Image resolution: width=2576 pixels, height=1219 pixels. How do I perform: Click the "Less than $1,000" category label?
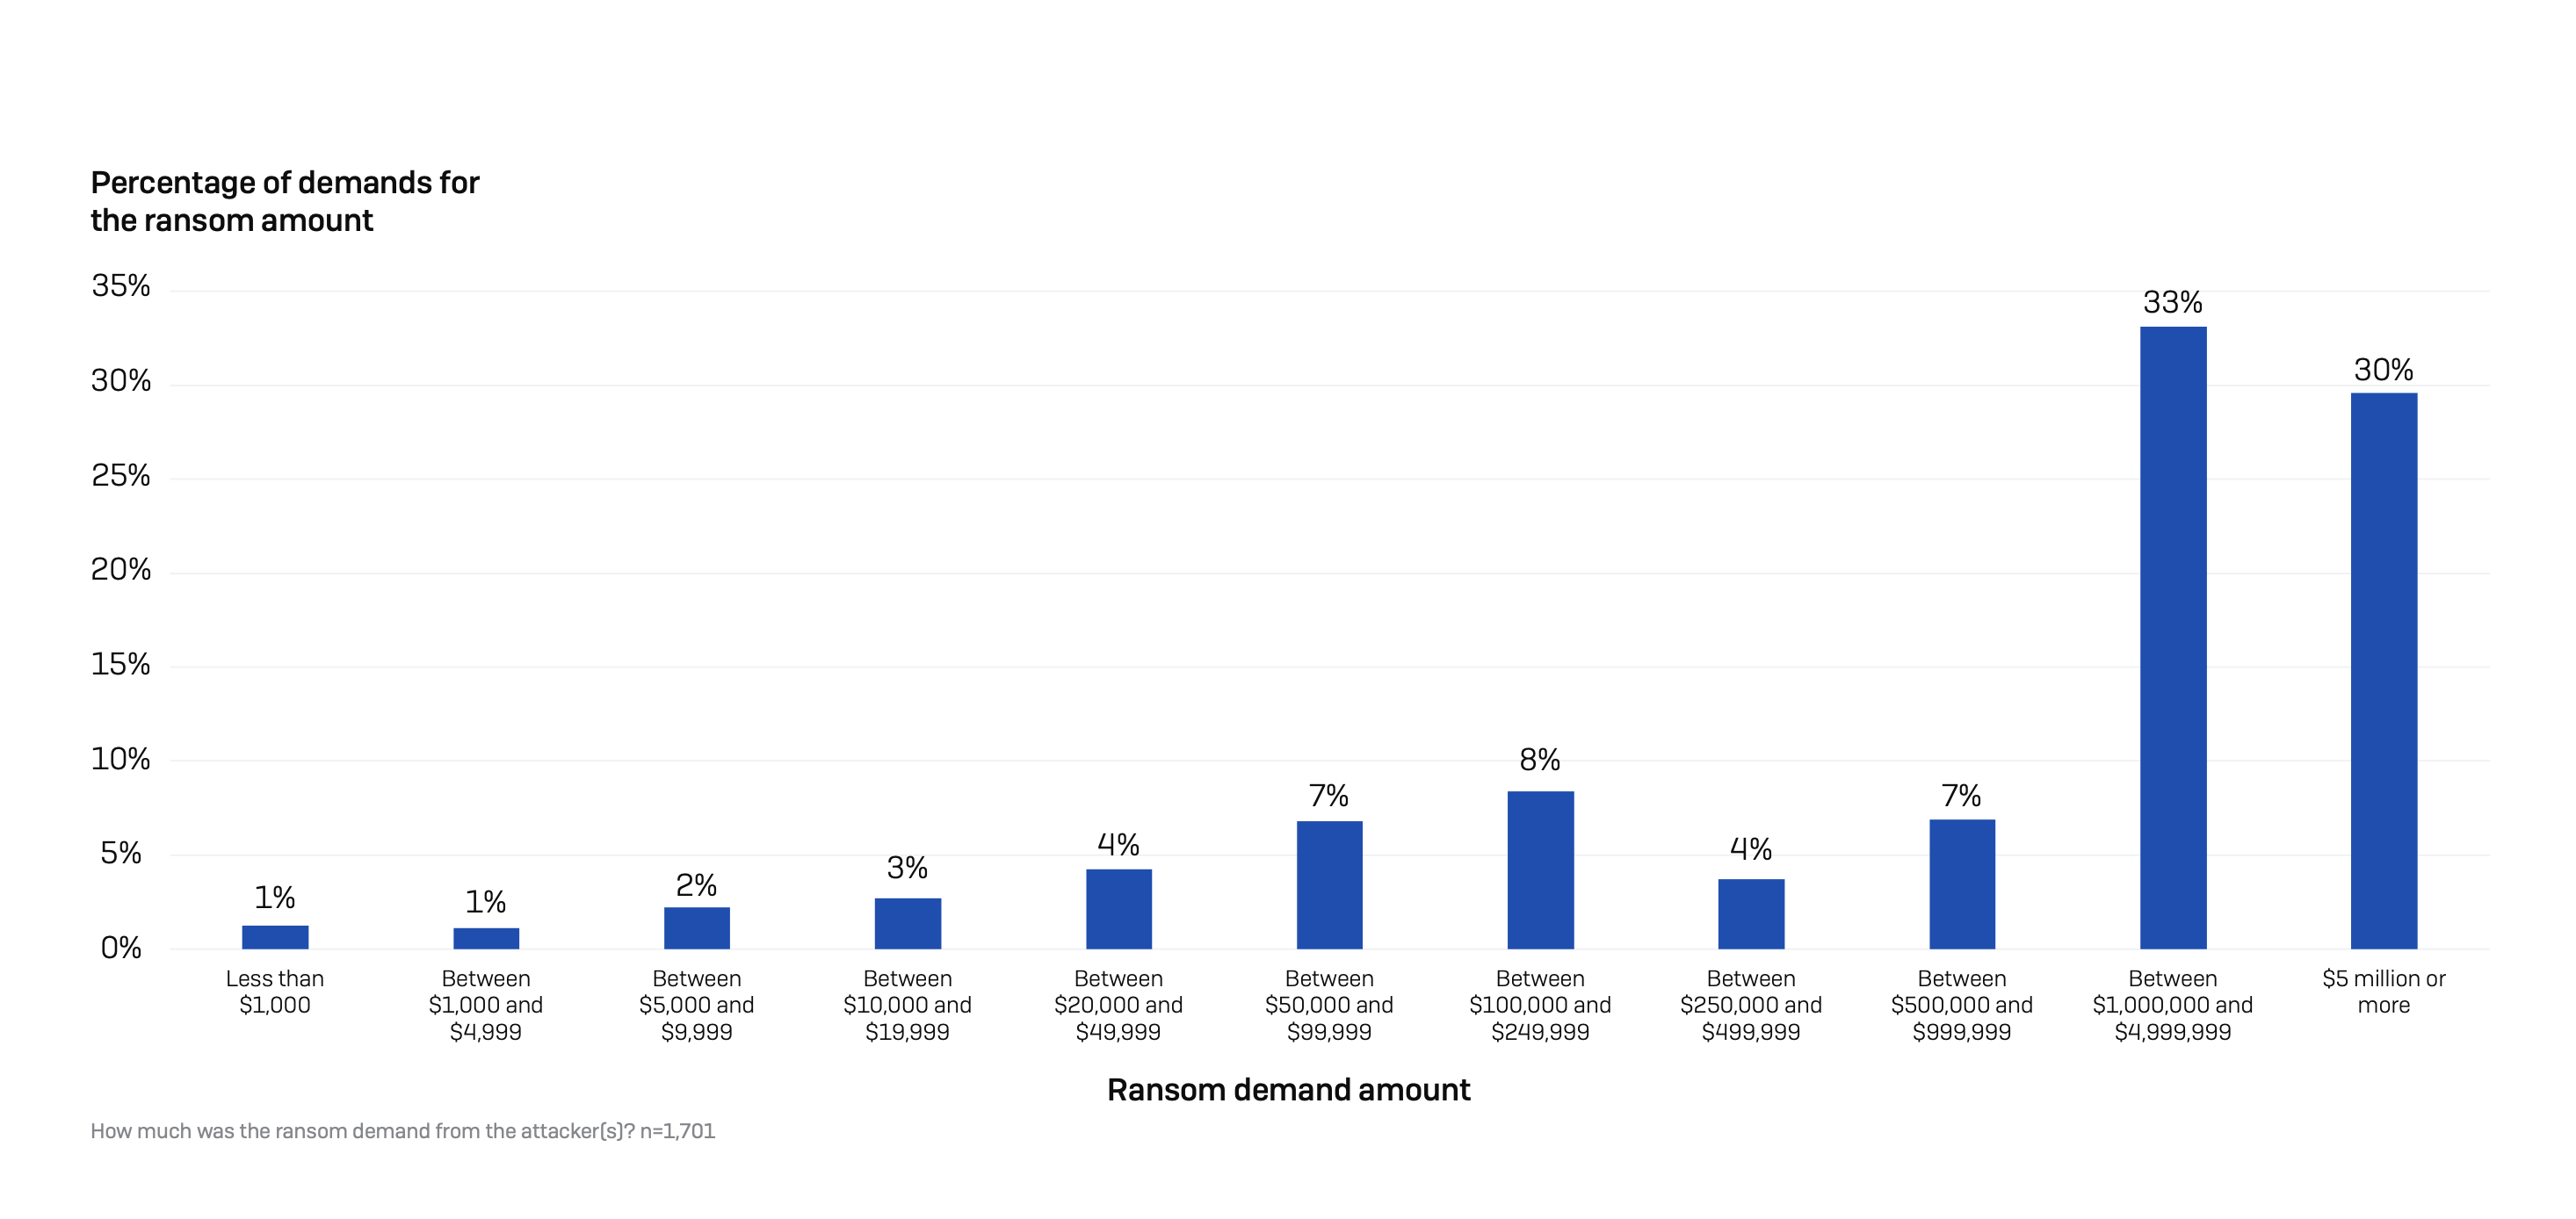(275, 991)
